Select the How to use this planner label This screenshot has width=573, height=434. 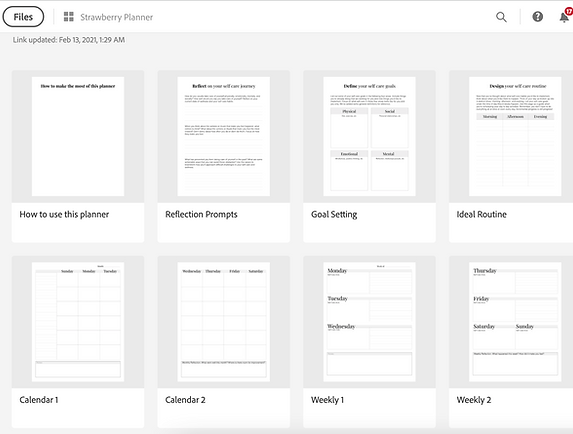pos(64,214)
